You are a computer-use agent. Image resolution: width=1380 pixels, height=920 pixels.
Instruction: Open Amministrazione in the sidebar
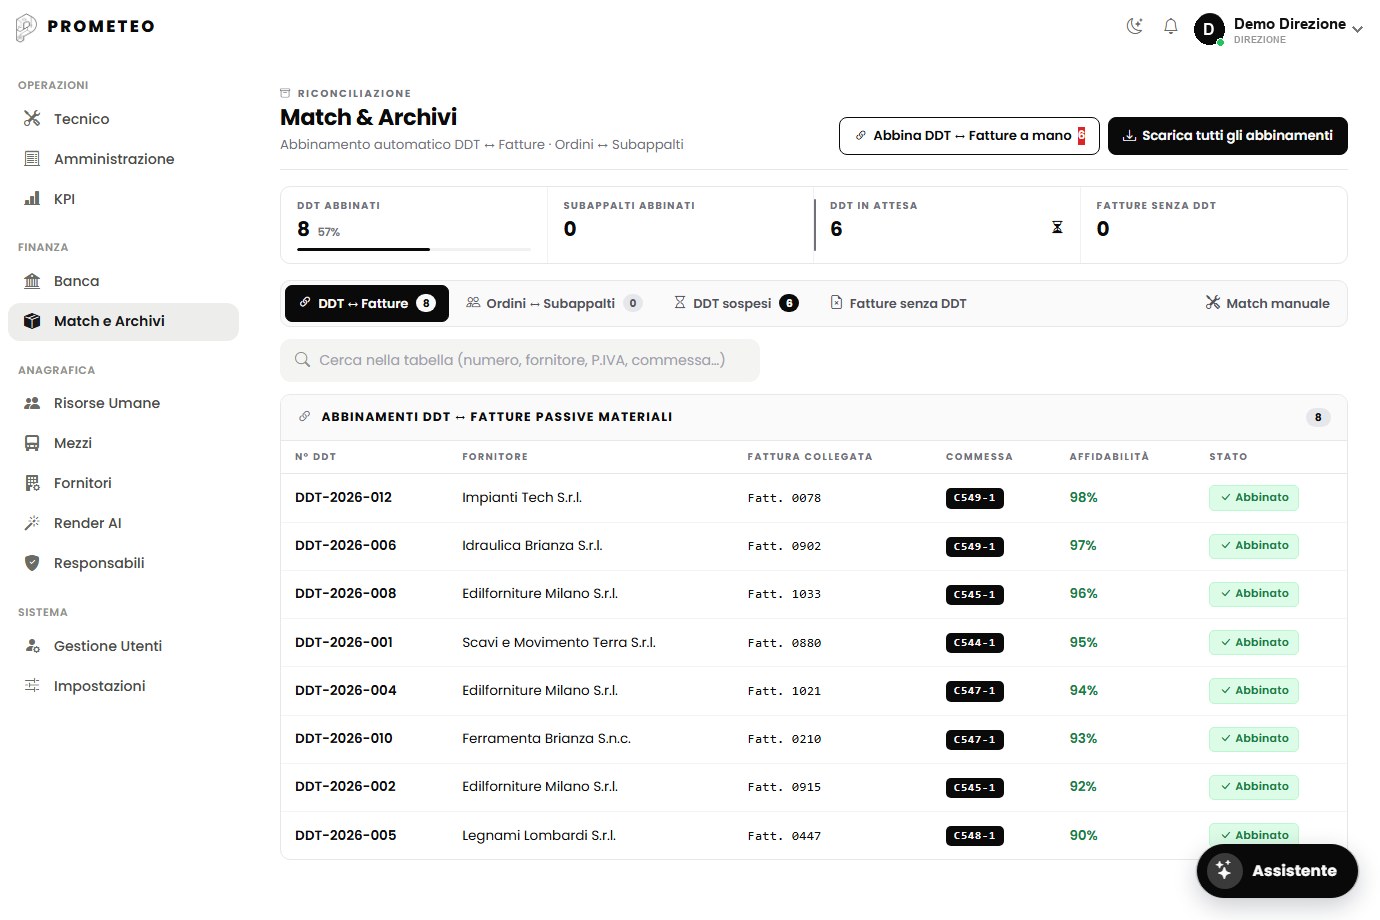tap(123, 159)
